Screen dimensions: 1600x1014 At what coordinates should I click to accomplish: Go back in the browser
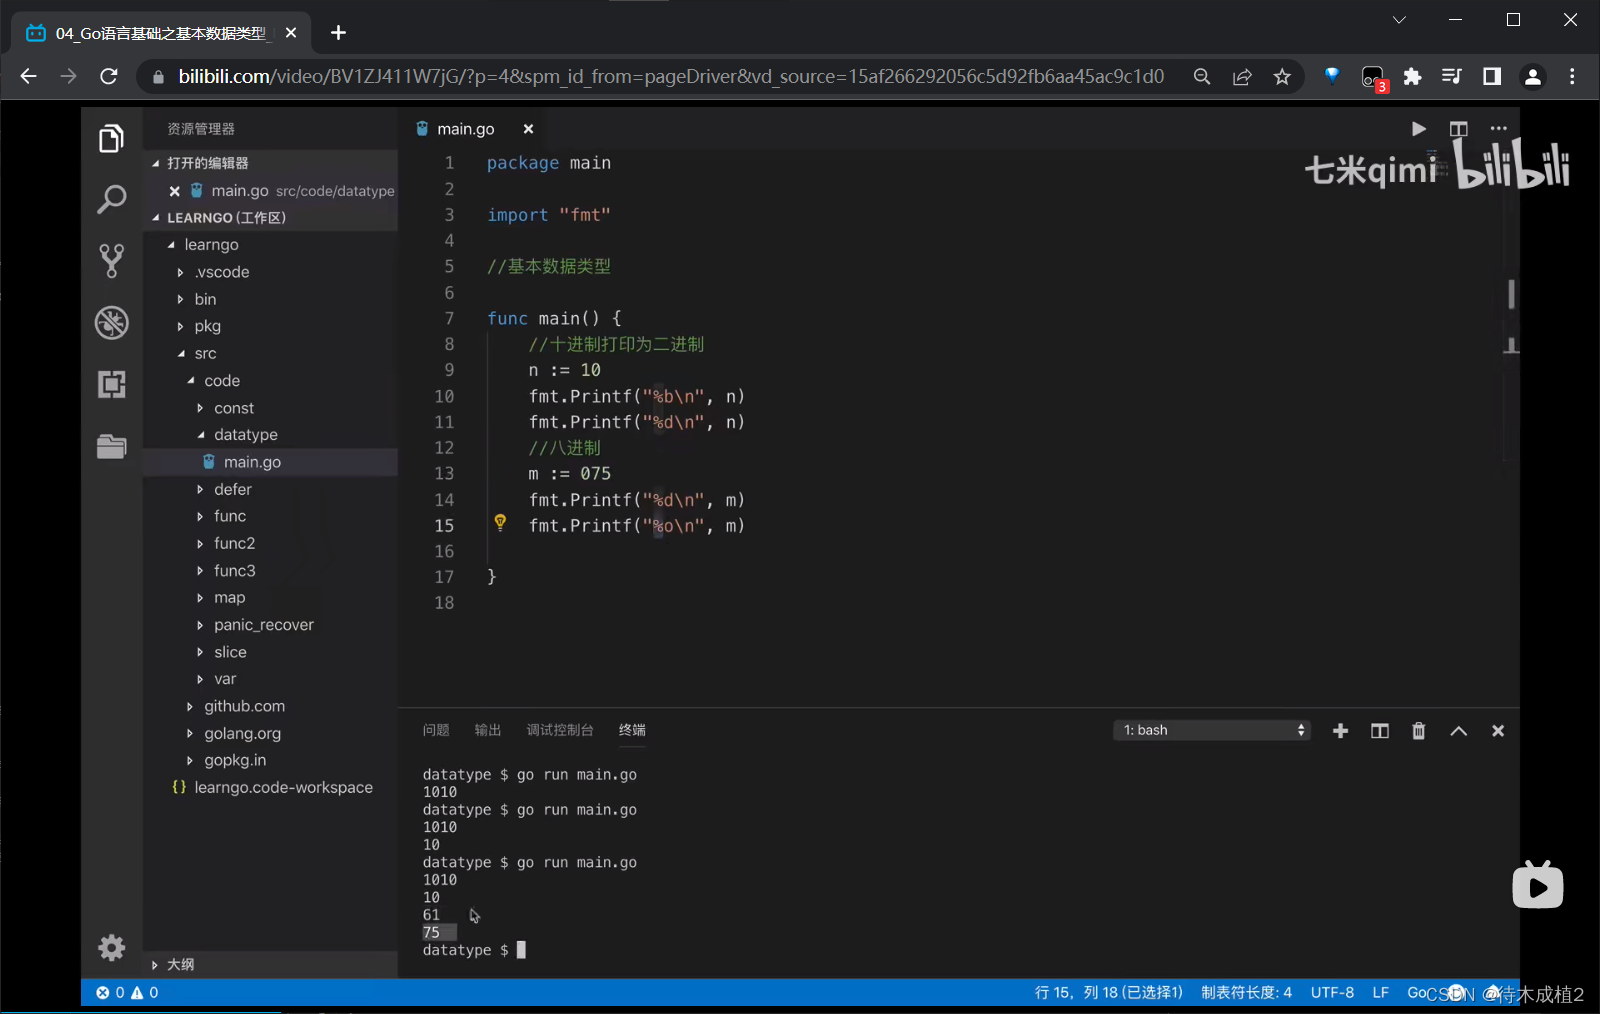[x=28, y=76]
